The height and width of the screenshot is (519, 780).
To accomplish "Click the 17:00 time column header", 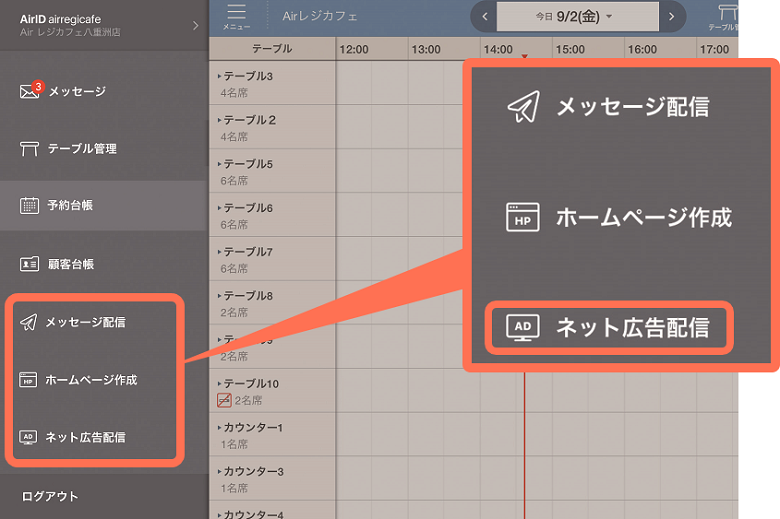I will point(715,49).
